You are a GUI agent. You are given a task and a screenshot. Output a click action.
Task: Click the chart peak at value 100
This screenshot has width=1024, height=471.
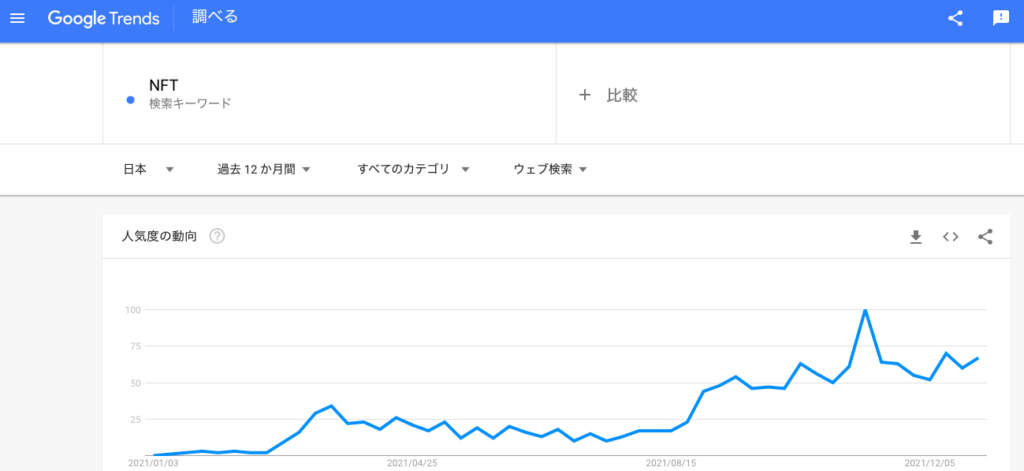click(x=865, y=310)
